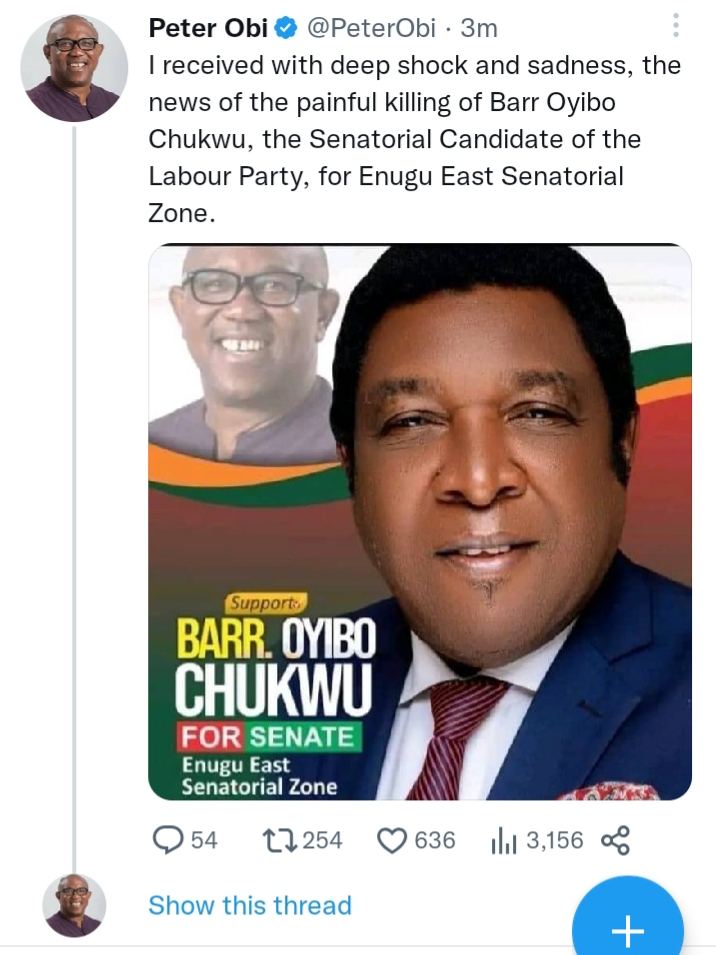This screenshot has height=955, width=716.
Task: Tap the tweet text about Enugu East
Action: [414, 140]
